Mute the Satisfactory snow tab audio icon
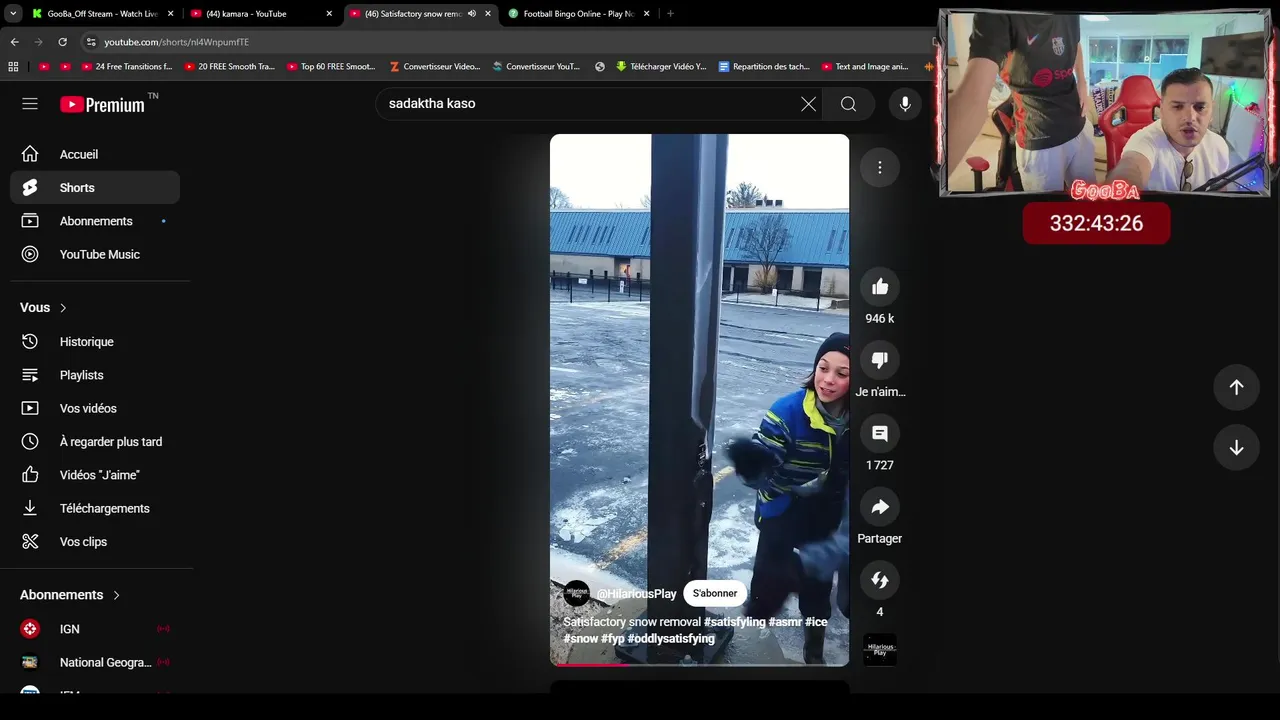 pos(471,14)
